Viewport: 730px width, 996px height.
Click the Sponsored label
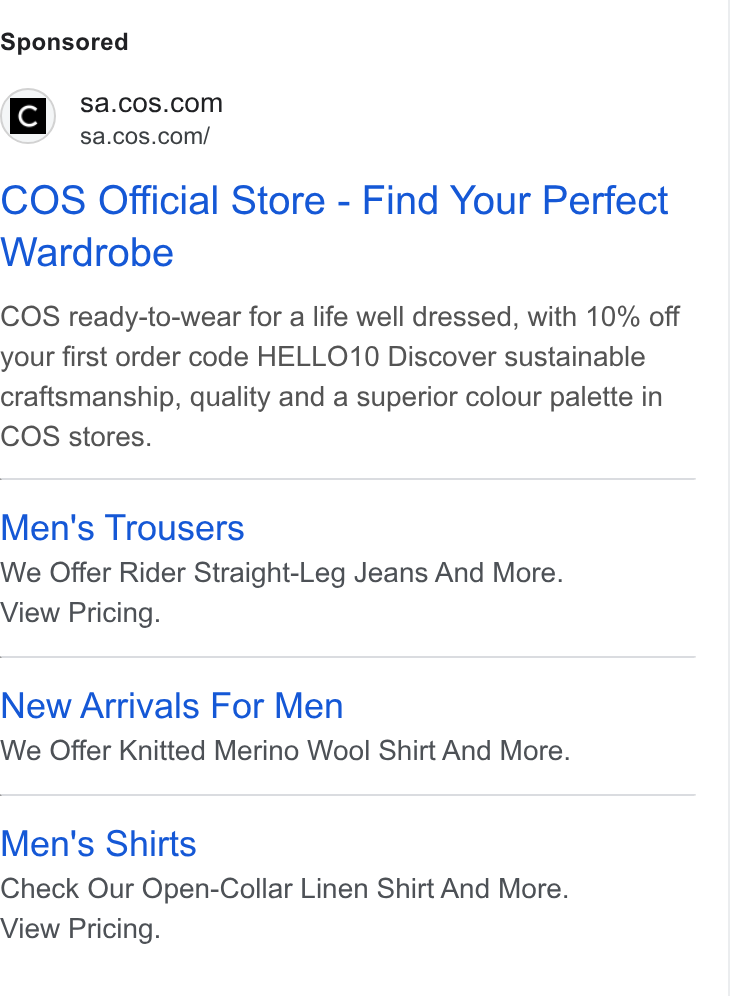pos(64,42)
